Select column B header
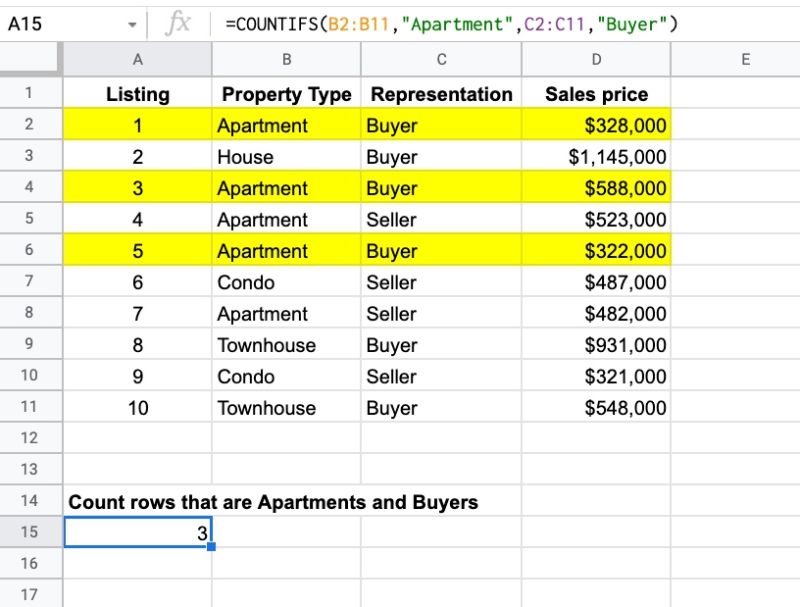The image size is (800, 607). (x=287, y=60)
